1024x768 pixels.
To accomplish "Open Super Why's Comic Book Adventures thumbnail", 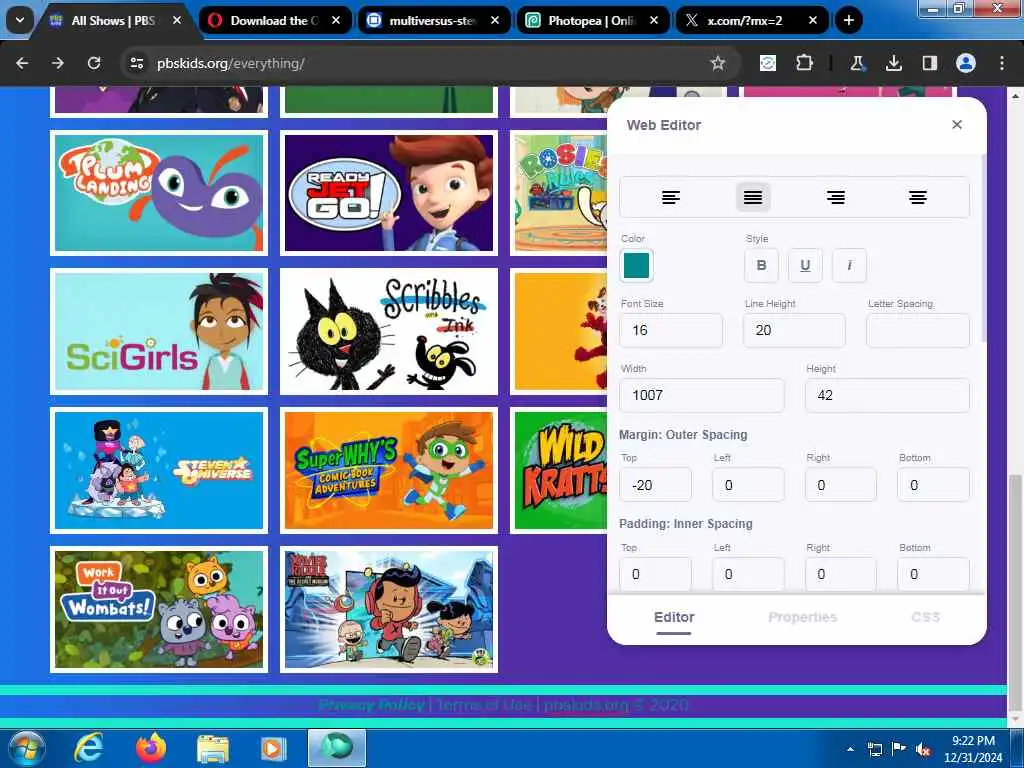I will coord(389,470).
